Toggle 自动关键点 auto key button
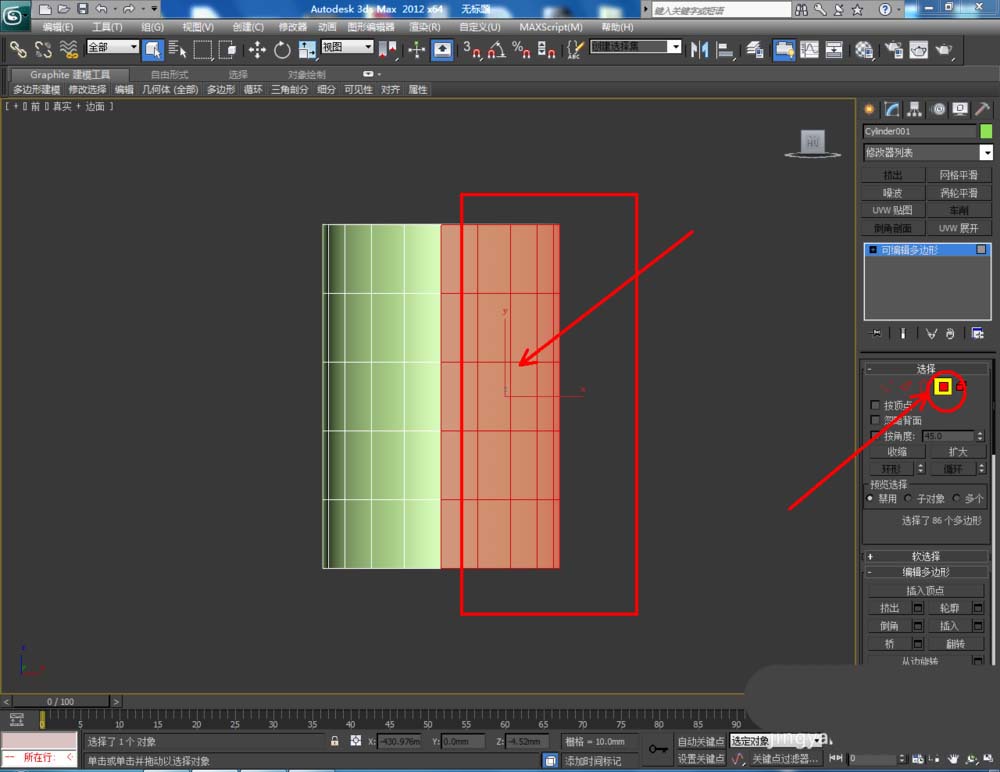The width and height of the screenshot is (1000, 772). pyautogui.click(x=700, y=741)
